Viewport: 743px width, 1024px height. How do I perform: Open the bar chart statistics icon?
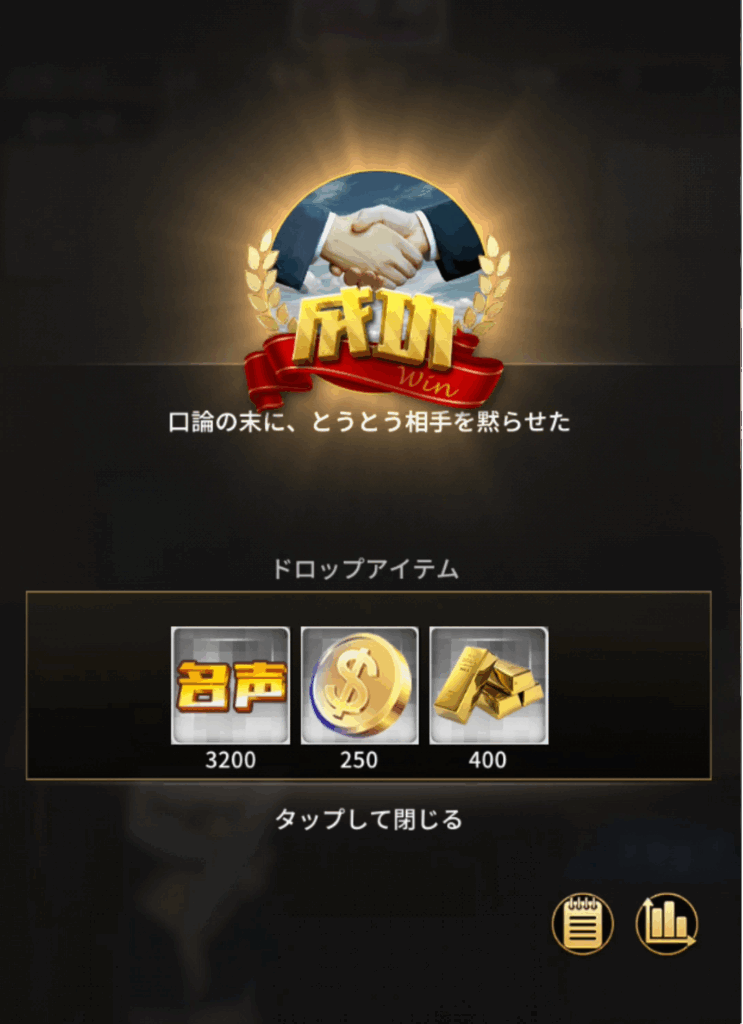tap(667, 924)
